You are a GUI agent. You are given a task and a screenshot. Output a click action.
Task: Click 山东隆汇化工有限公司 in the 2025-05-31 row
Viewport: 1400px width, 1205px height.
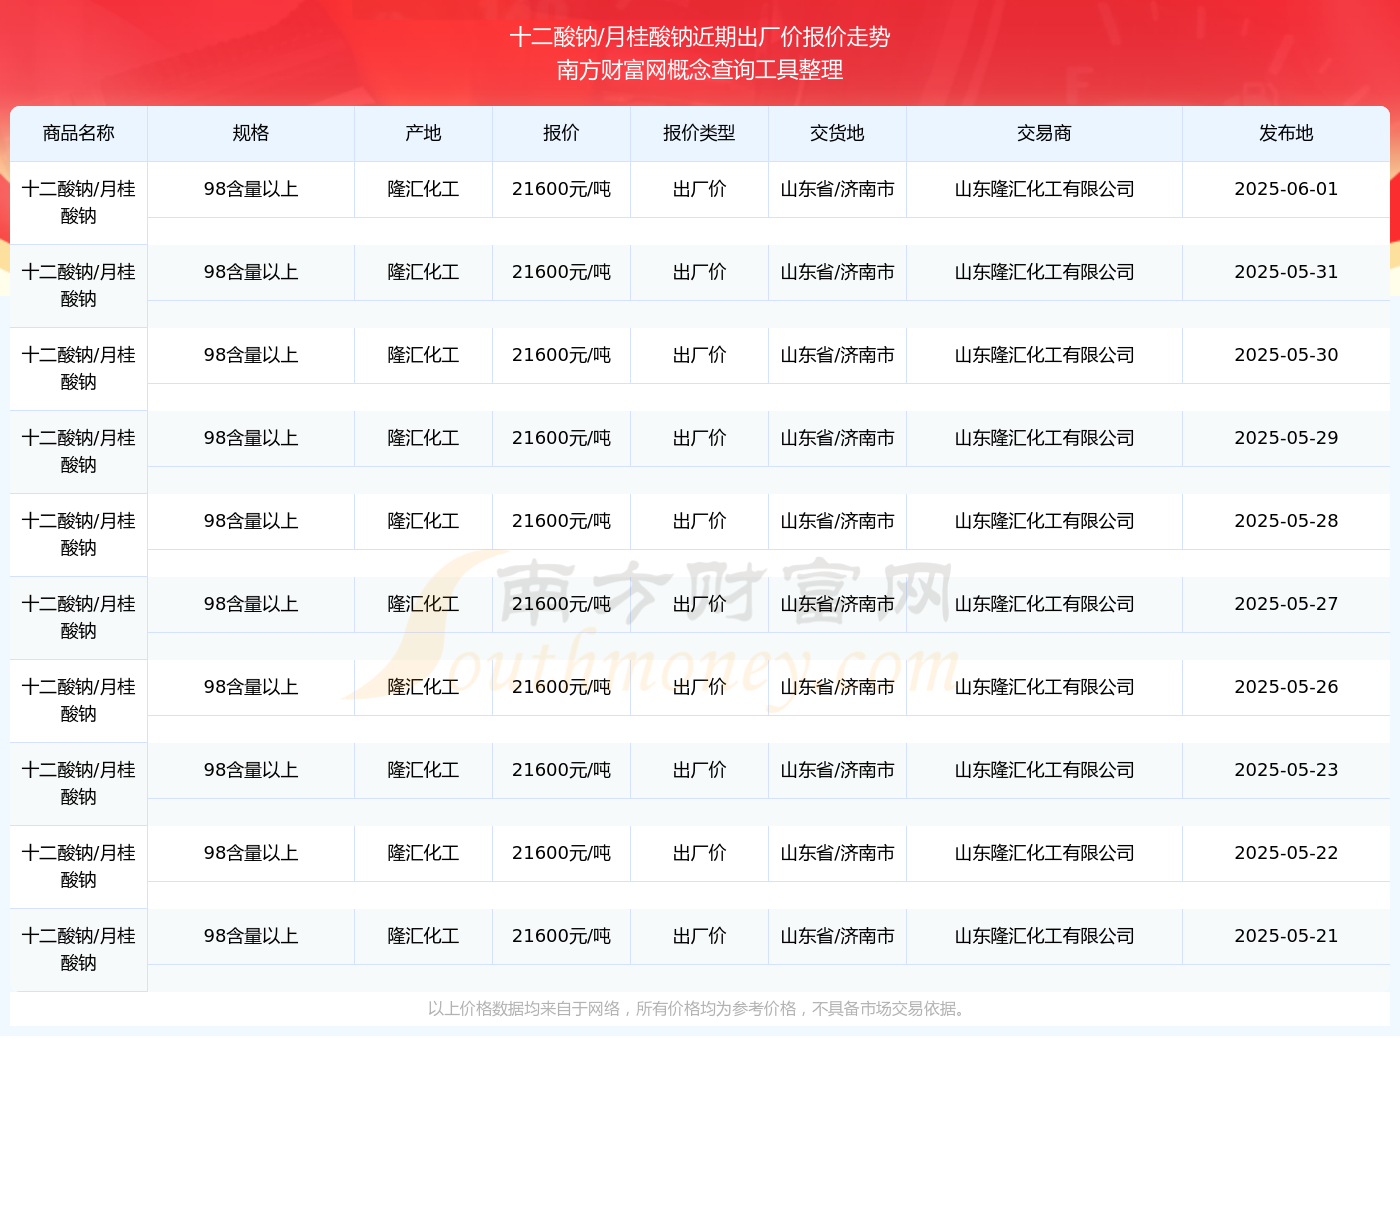(1045, 272)
